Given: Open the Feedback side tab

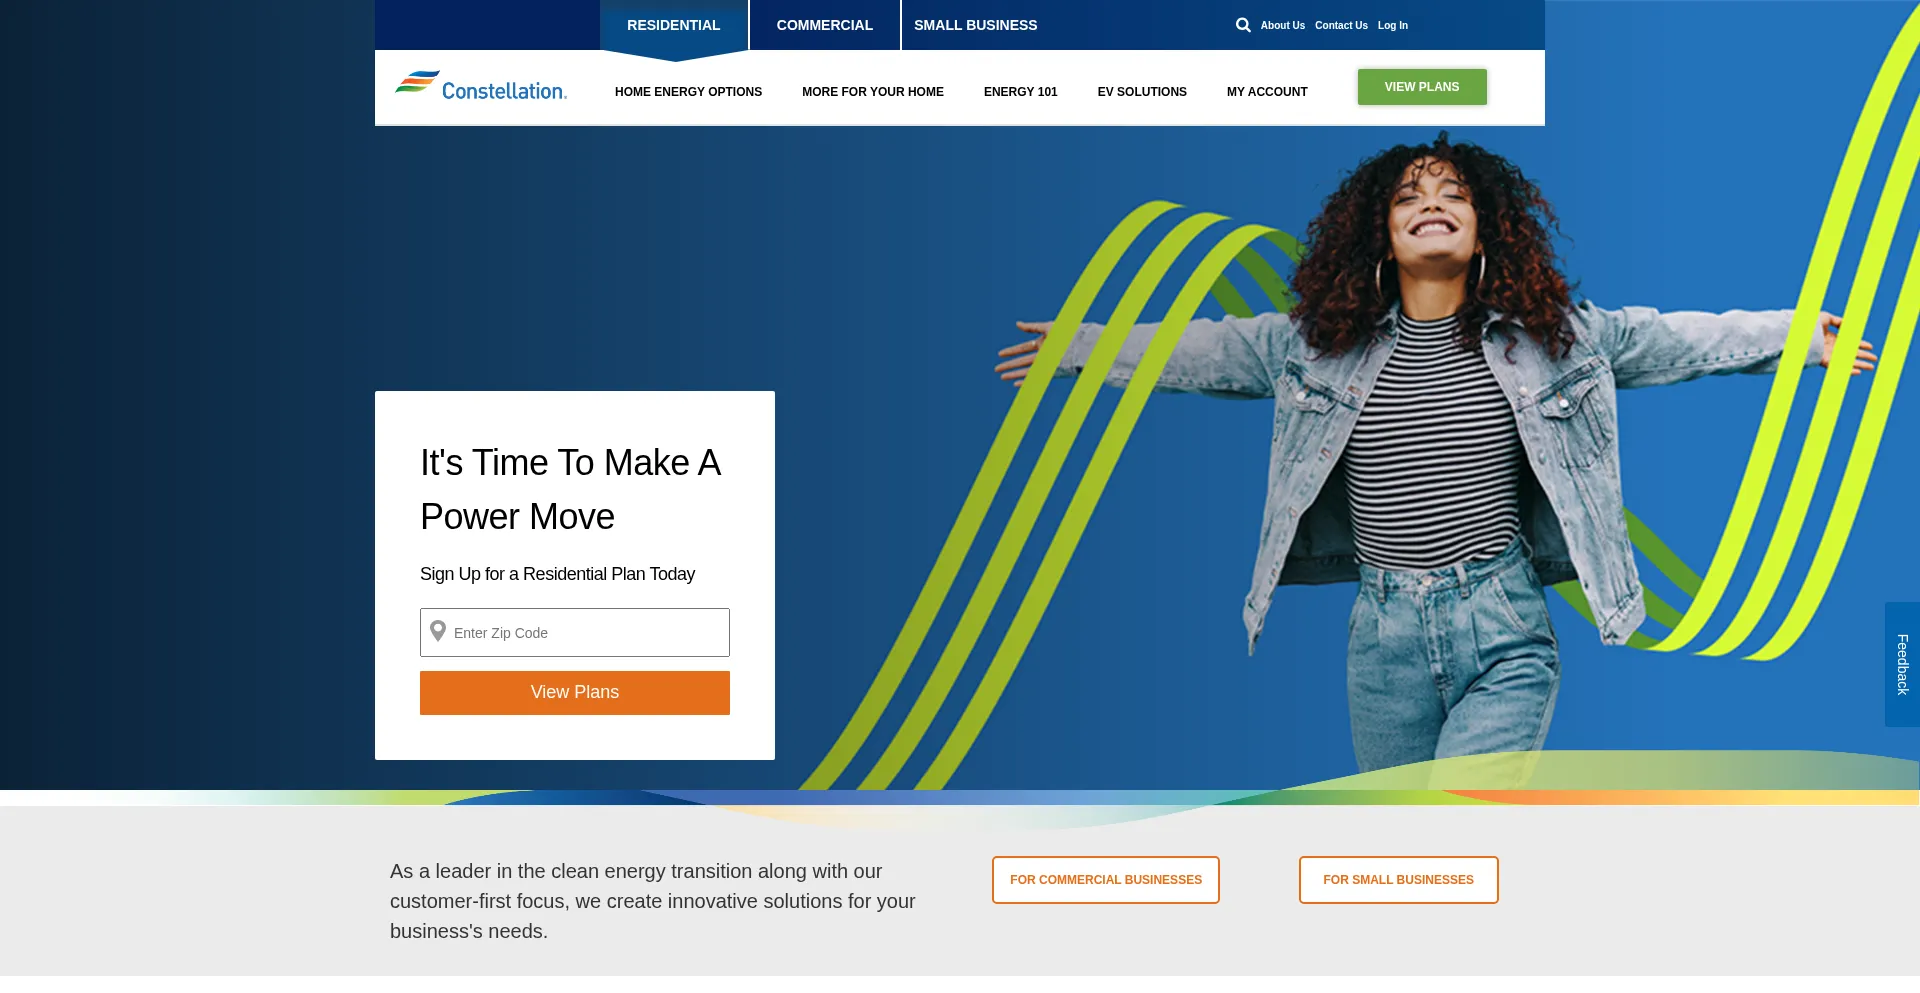Looking at the screenshot, I should pos(1902,664).
